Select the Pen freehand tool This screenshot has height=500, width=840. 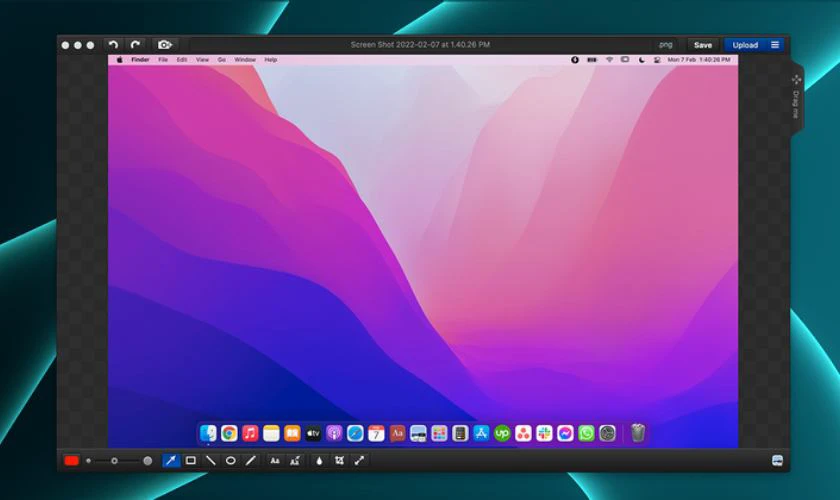pos(251,461)
